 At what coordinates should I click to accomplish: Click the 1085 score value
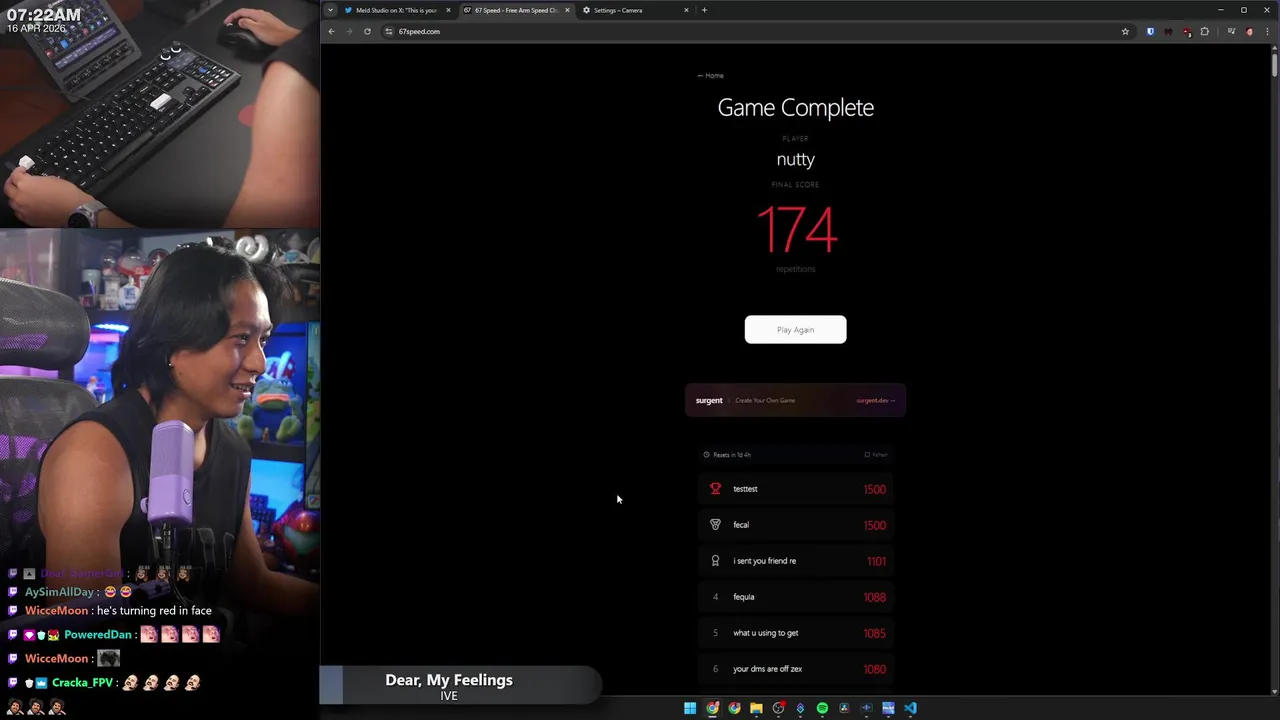[875, 633]
